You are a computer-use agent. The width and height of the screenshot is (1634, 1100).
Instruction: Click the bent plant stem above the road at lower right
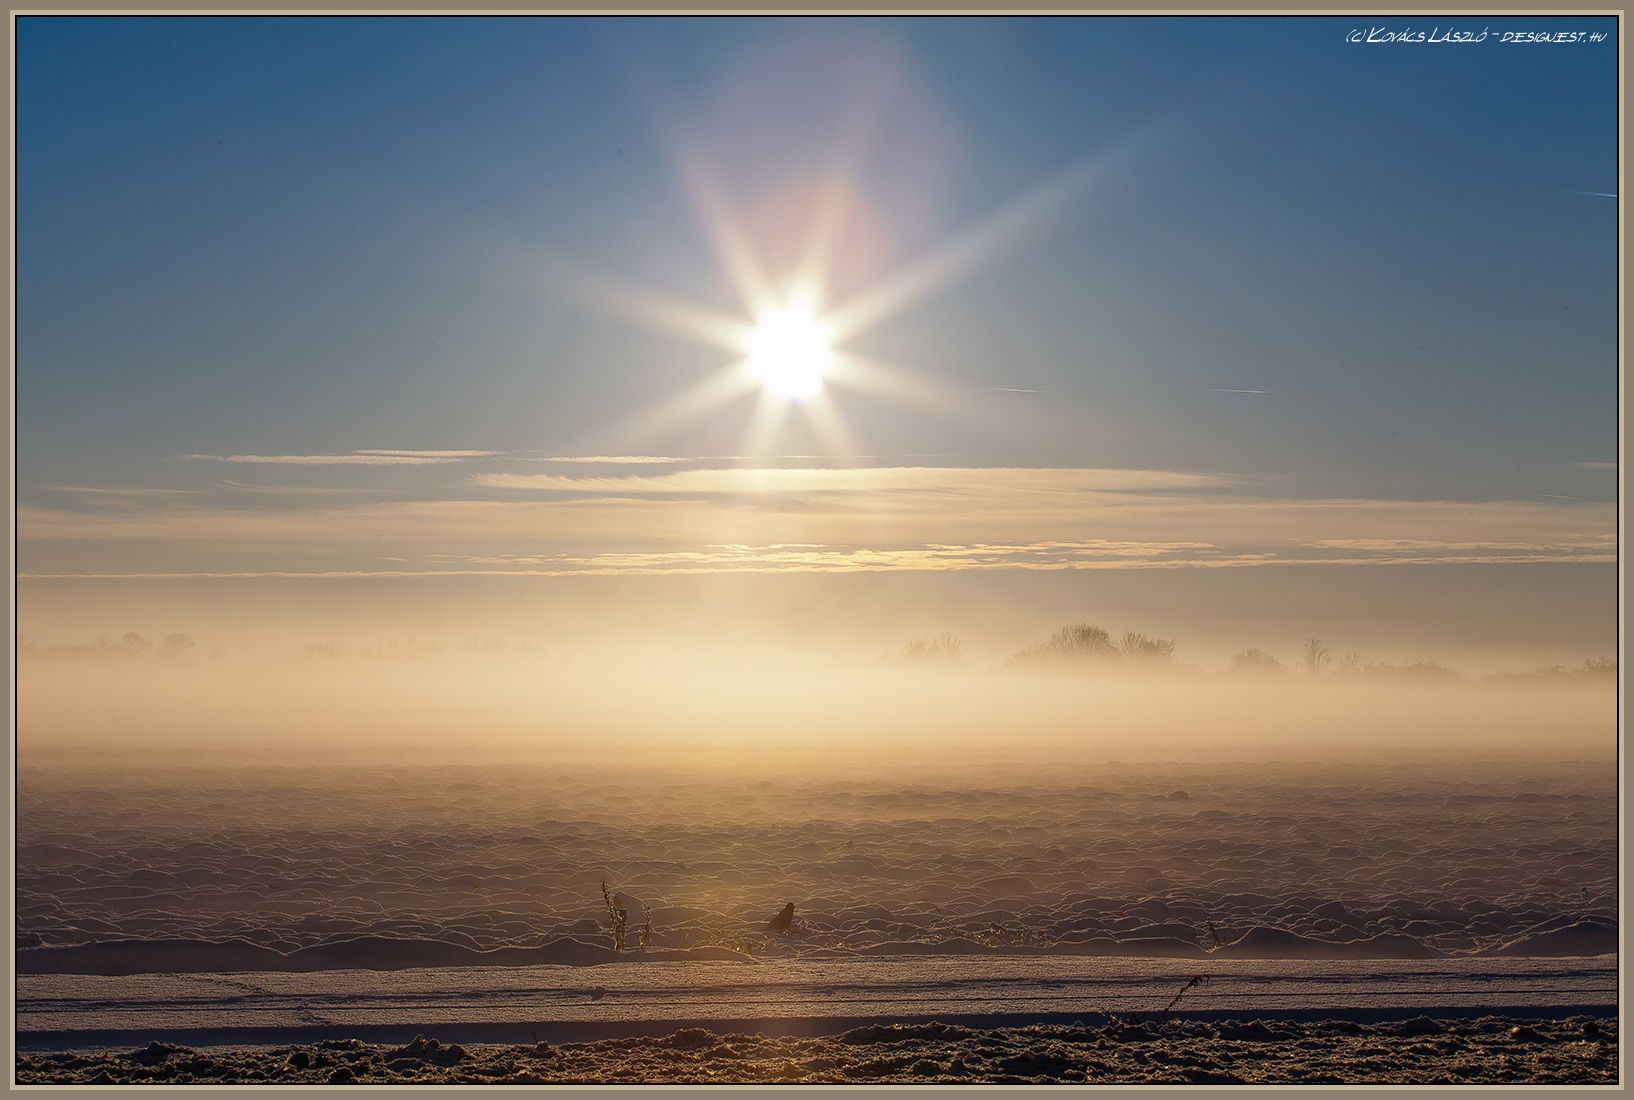click(x=1185, y=992)
